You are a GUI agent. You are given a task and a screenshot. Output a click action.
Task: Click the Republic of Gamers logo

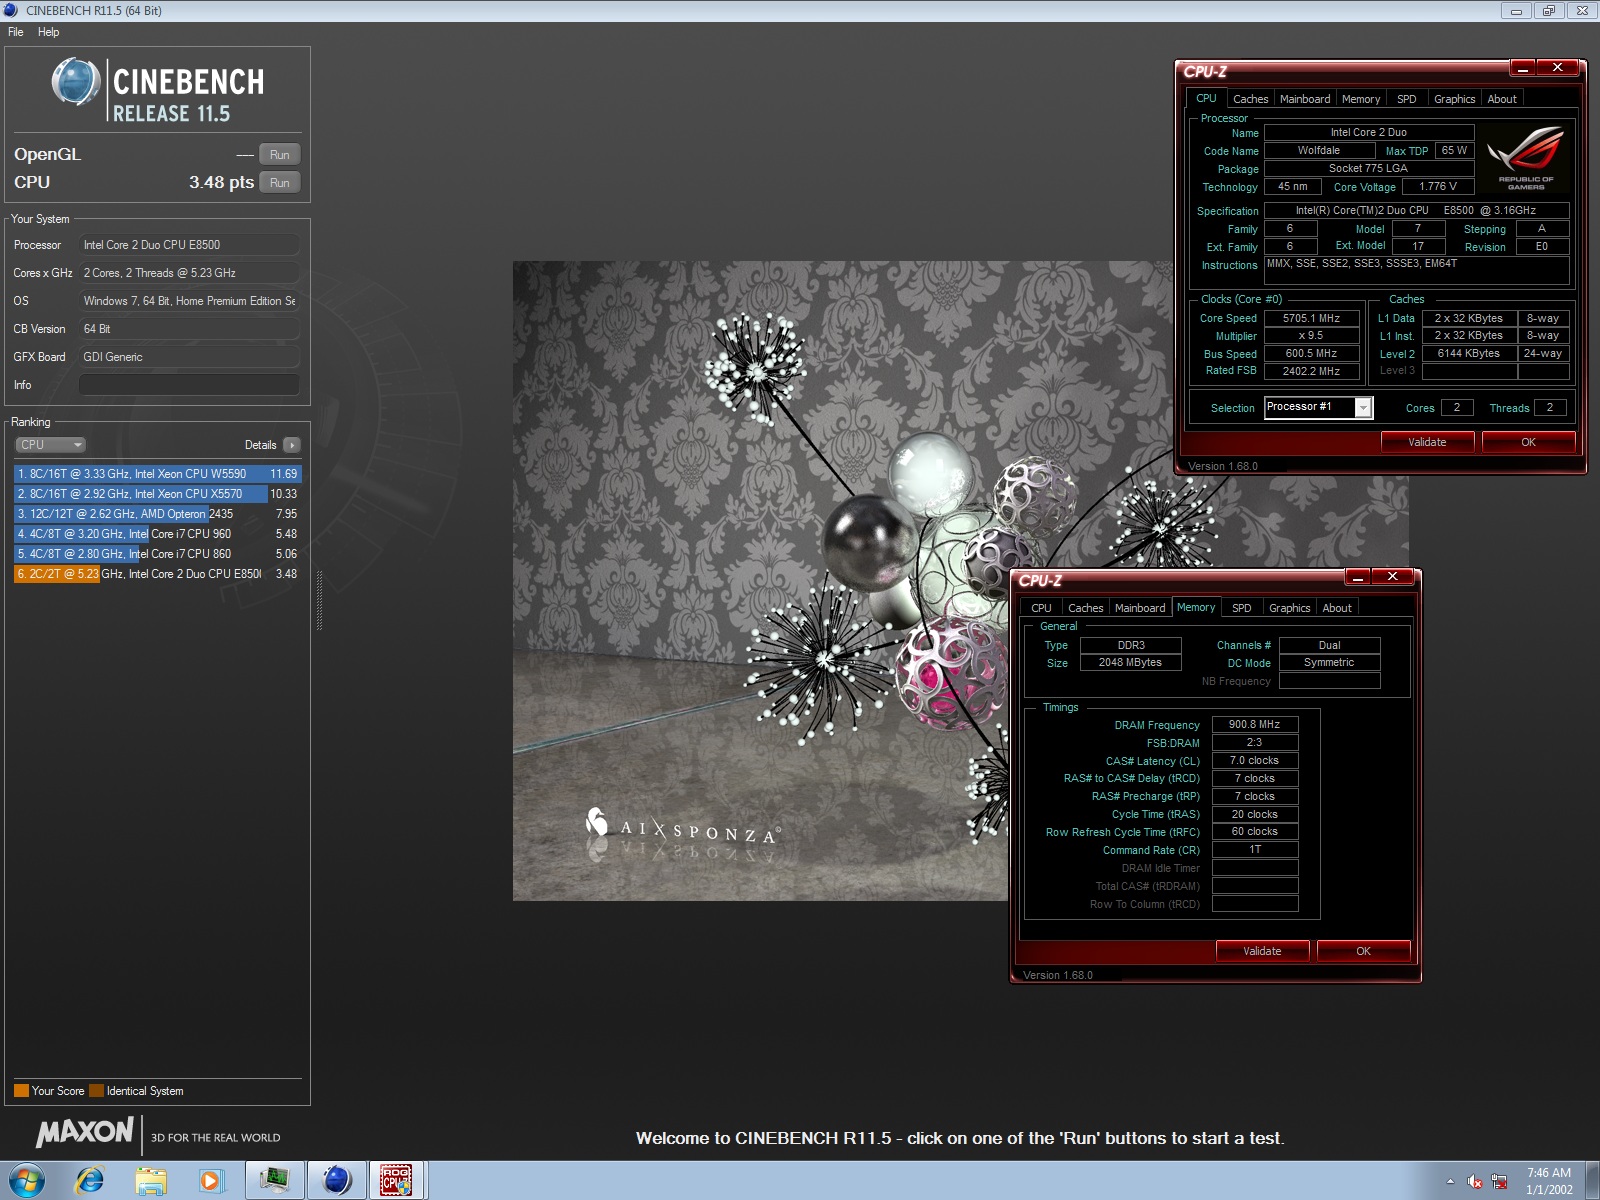pyautogui.click(x=1526, y=158)
